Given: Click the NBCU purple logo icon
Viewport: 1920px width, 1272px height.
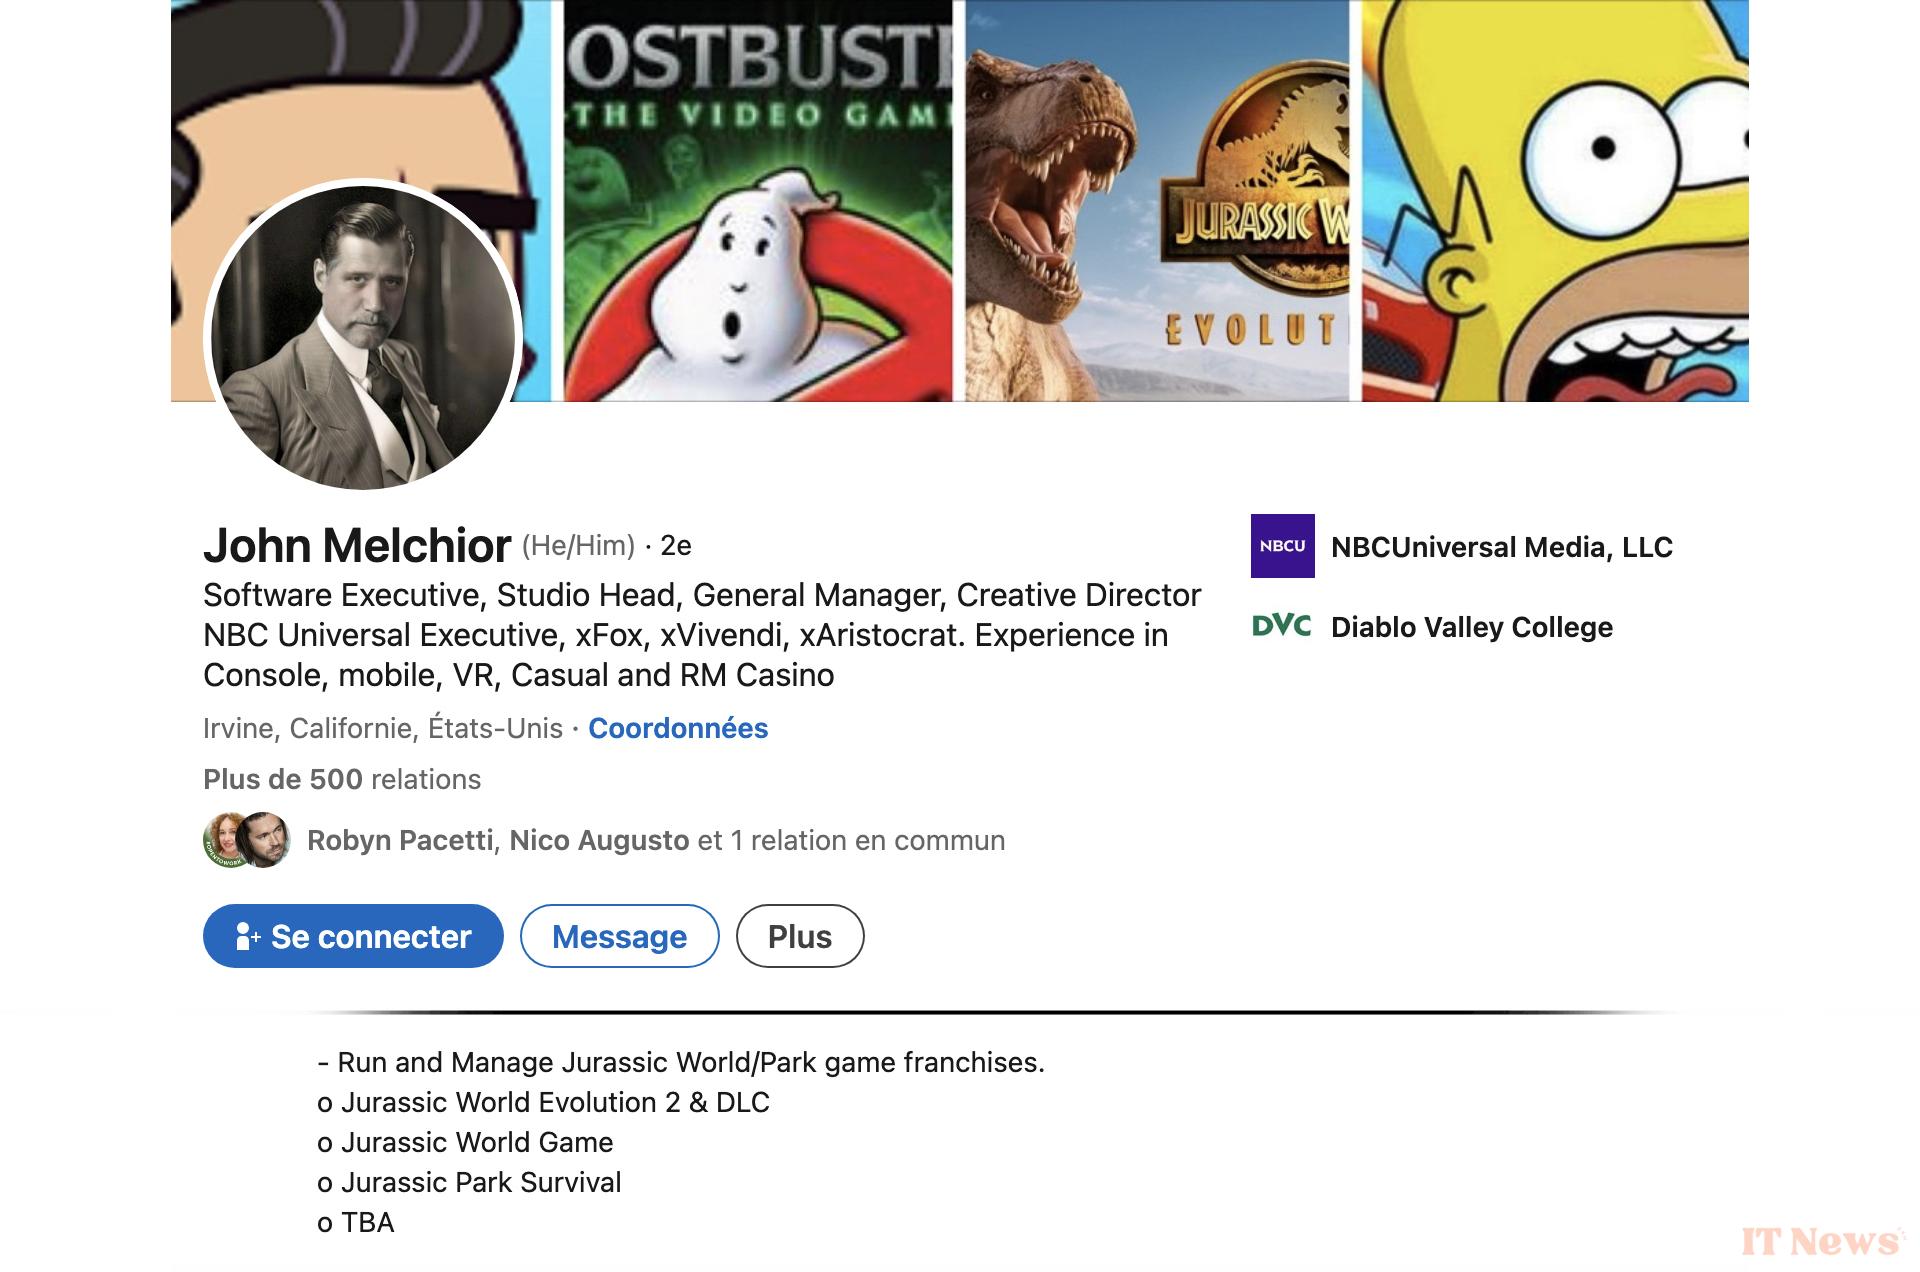Looking at the screenshot, I should tap(1282, 546).
